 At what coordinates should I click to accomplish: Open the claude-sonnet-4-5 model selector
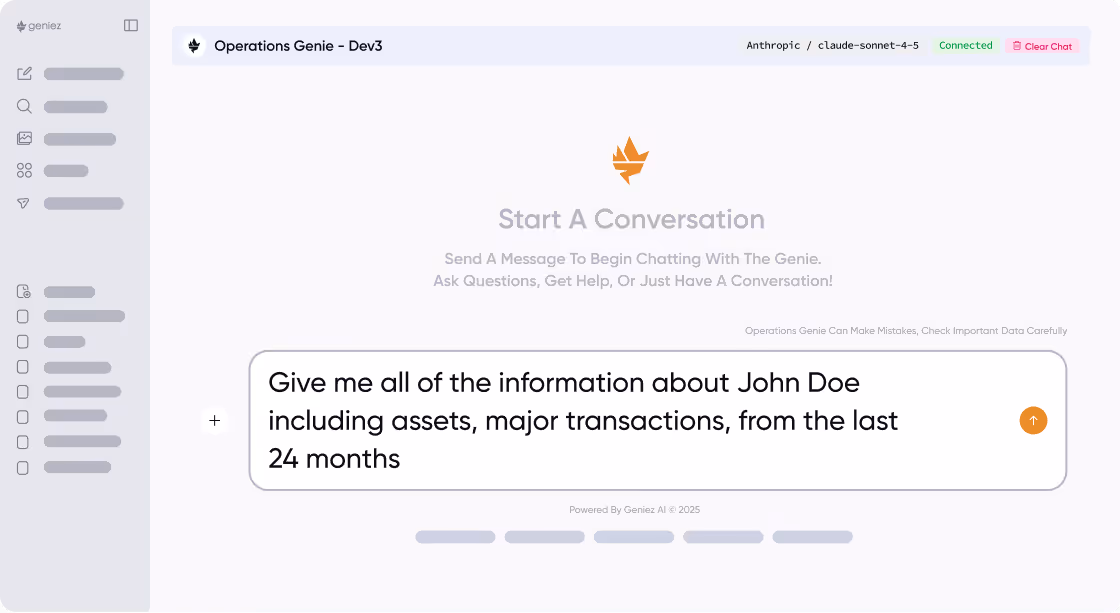[869, 45]
